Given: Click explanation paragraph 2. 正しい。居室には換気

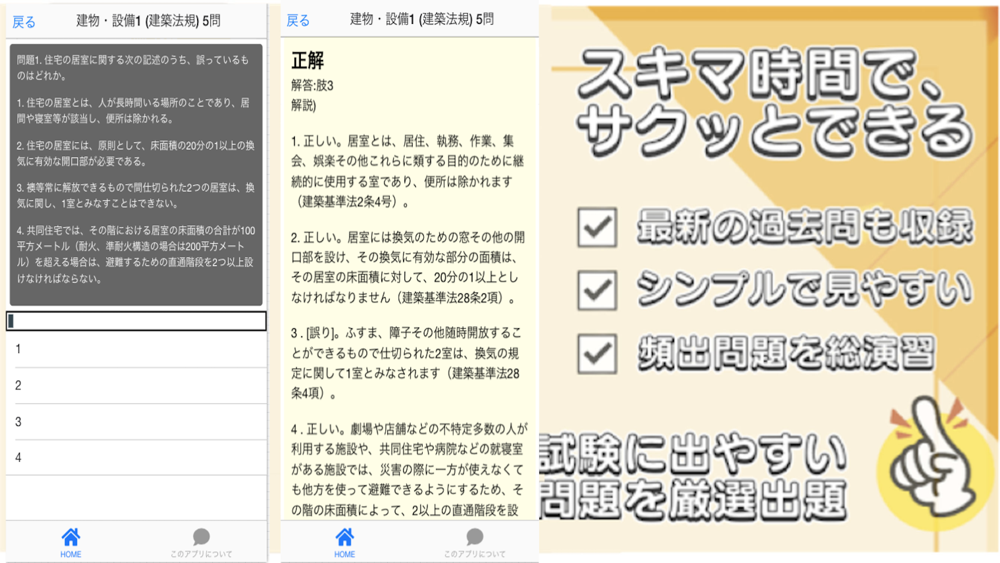Looking at the screenshot, I should point(408,267).
